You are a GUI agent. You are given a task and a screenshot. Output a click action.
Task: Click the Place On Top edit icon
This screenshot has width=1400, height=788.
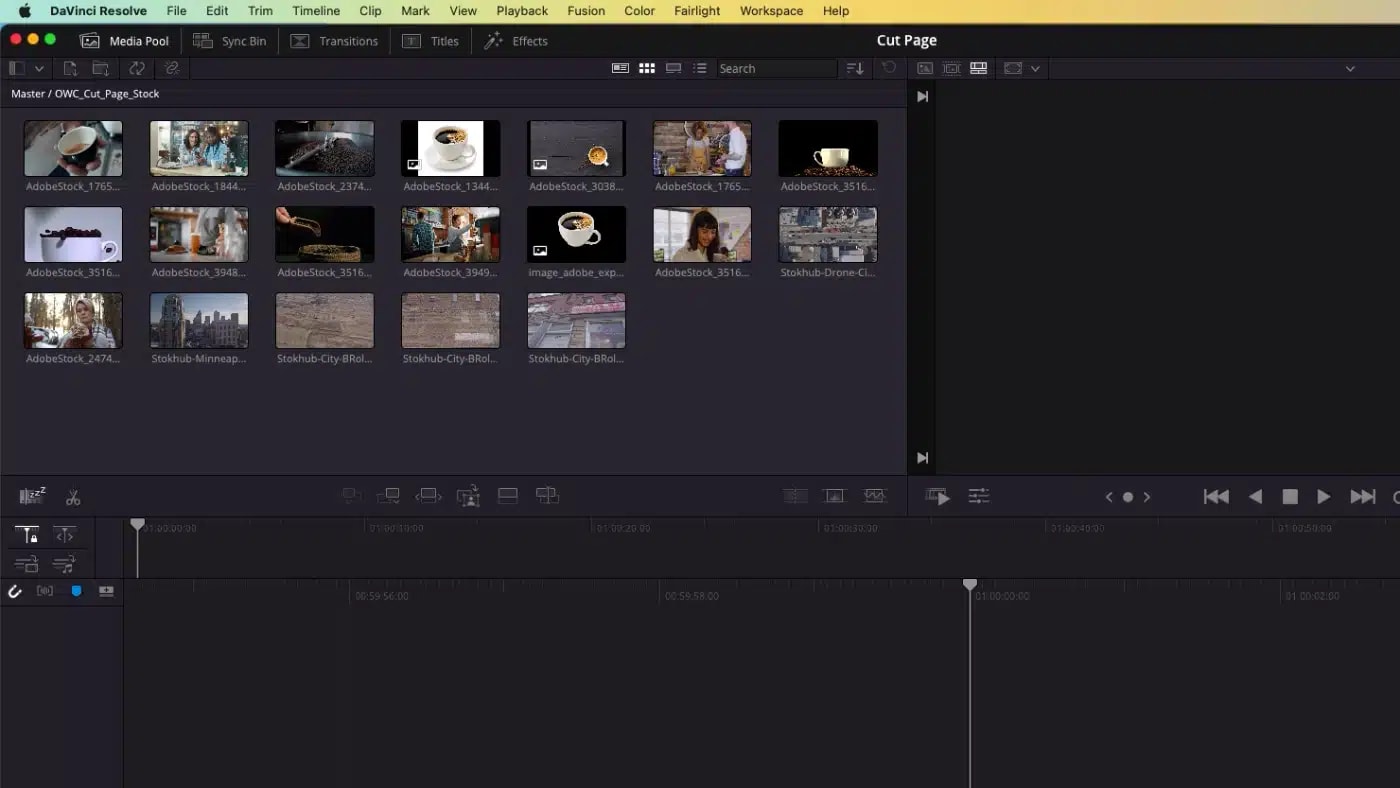pyautogui.click(x=507, y=495)
